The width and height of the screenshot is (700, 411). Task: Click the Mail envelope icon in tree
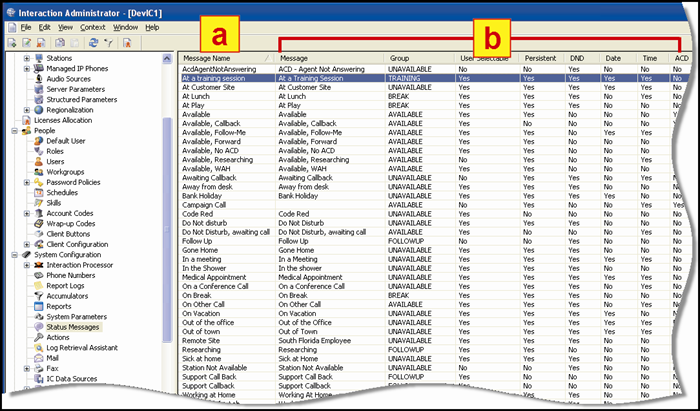point(38,358)
